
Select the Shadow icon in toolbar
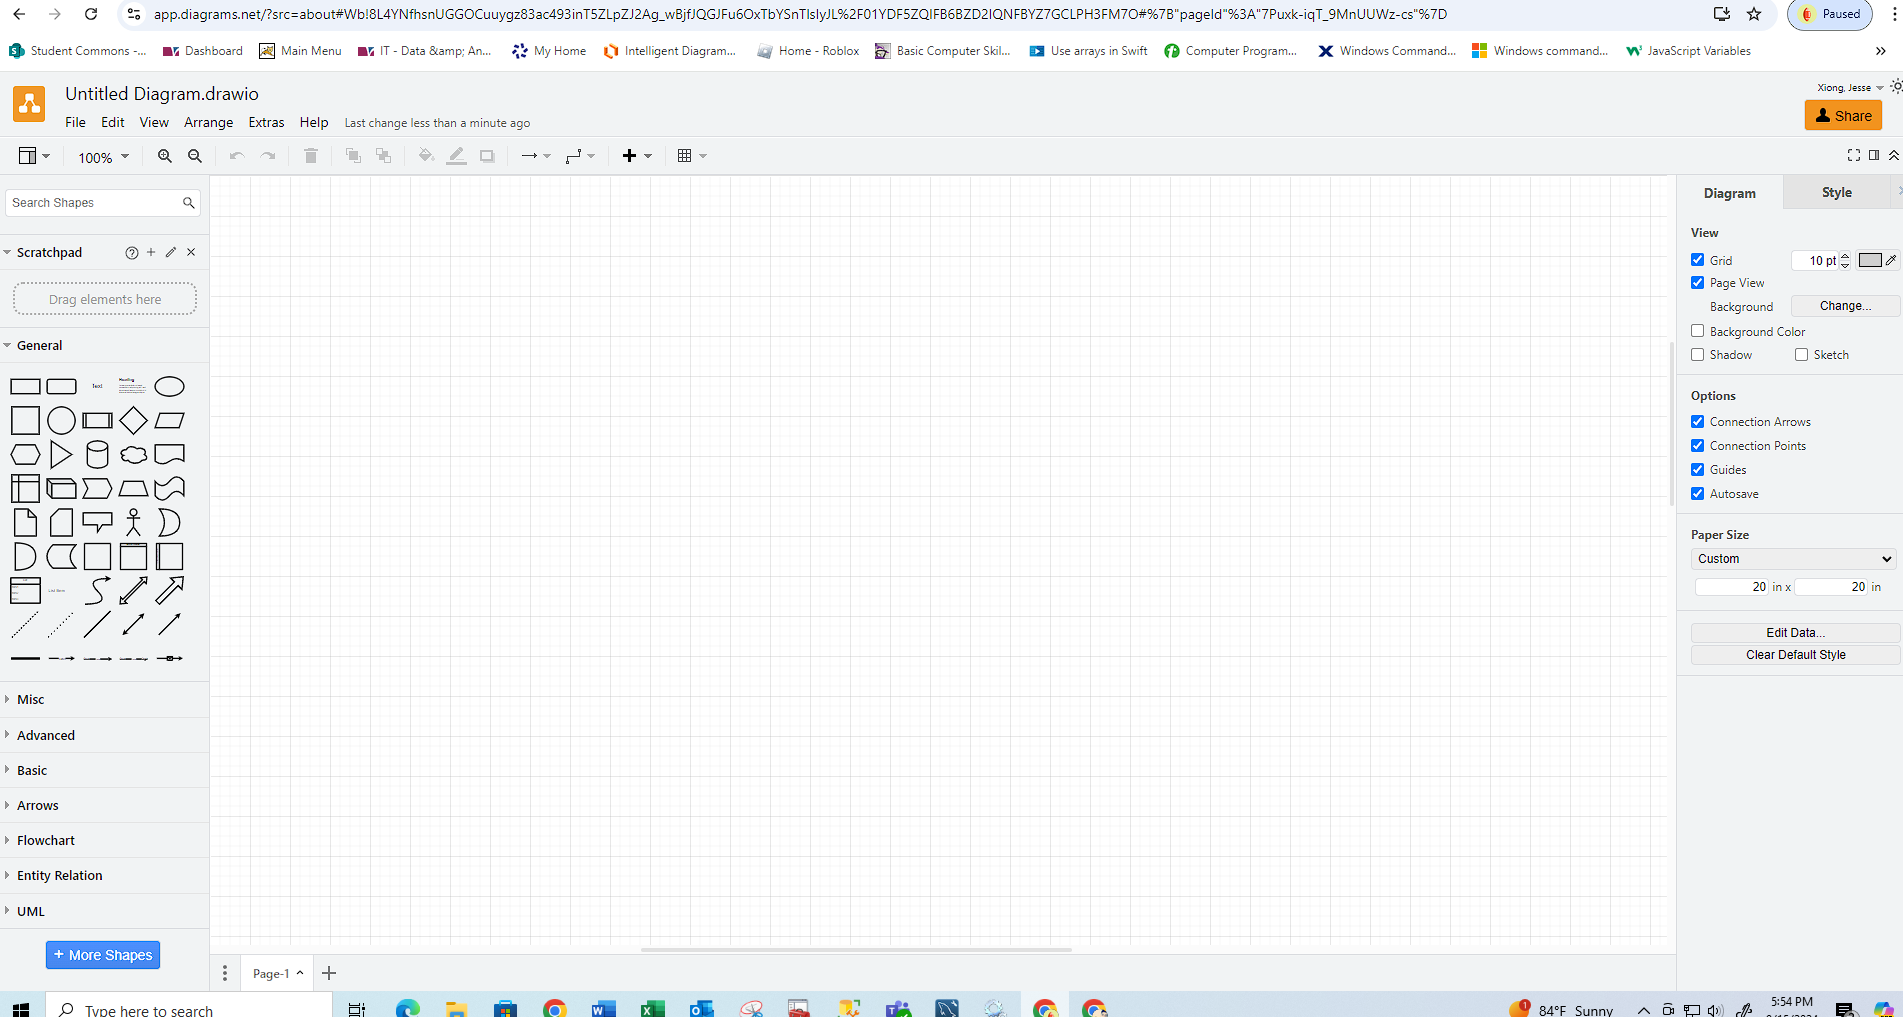487,156
